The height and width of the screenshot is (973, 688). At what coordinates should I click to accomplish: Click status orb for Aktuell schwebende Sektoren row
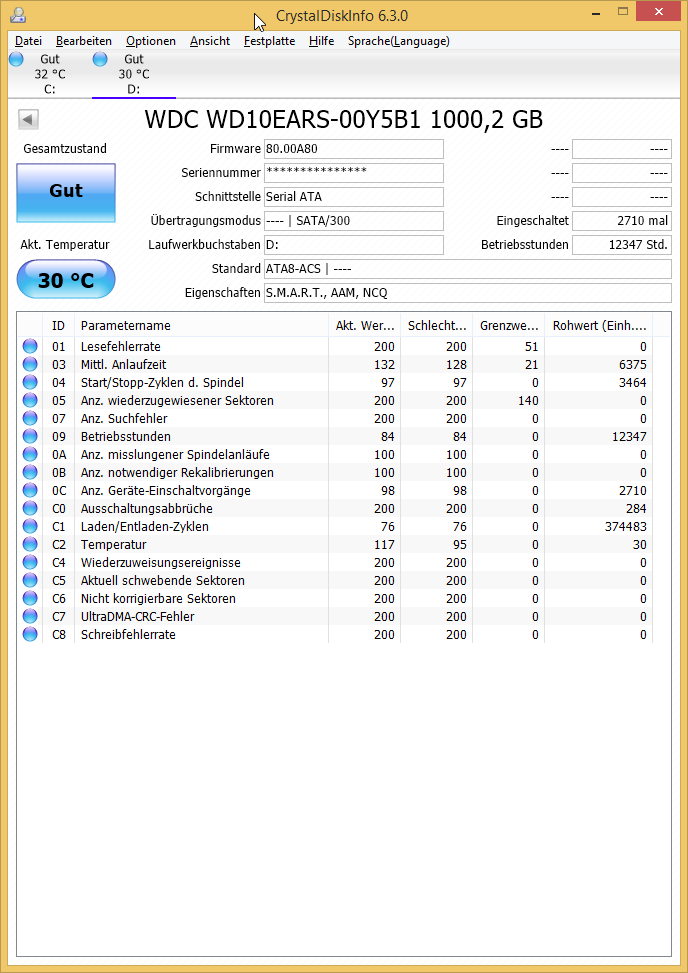pos(30,580)
